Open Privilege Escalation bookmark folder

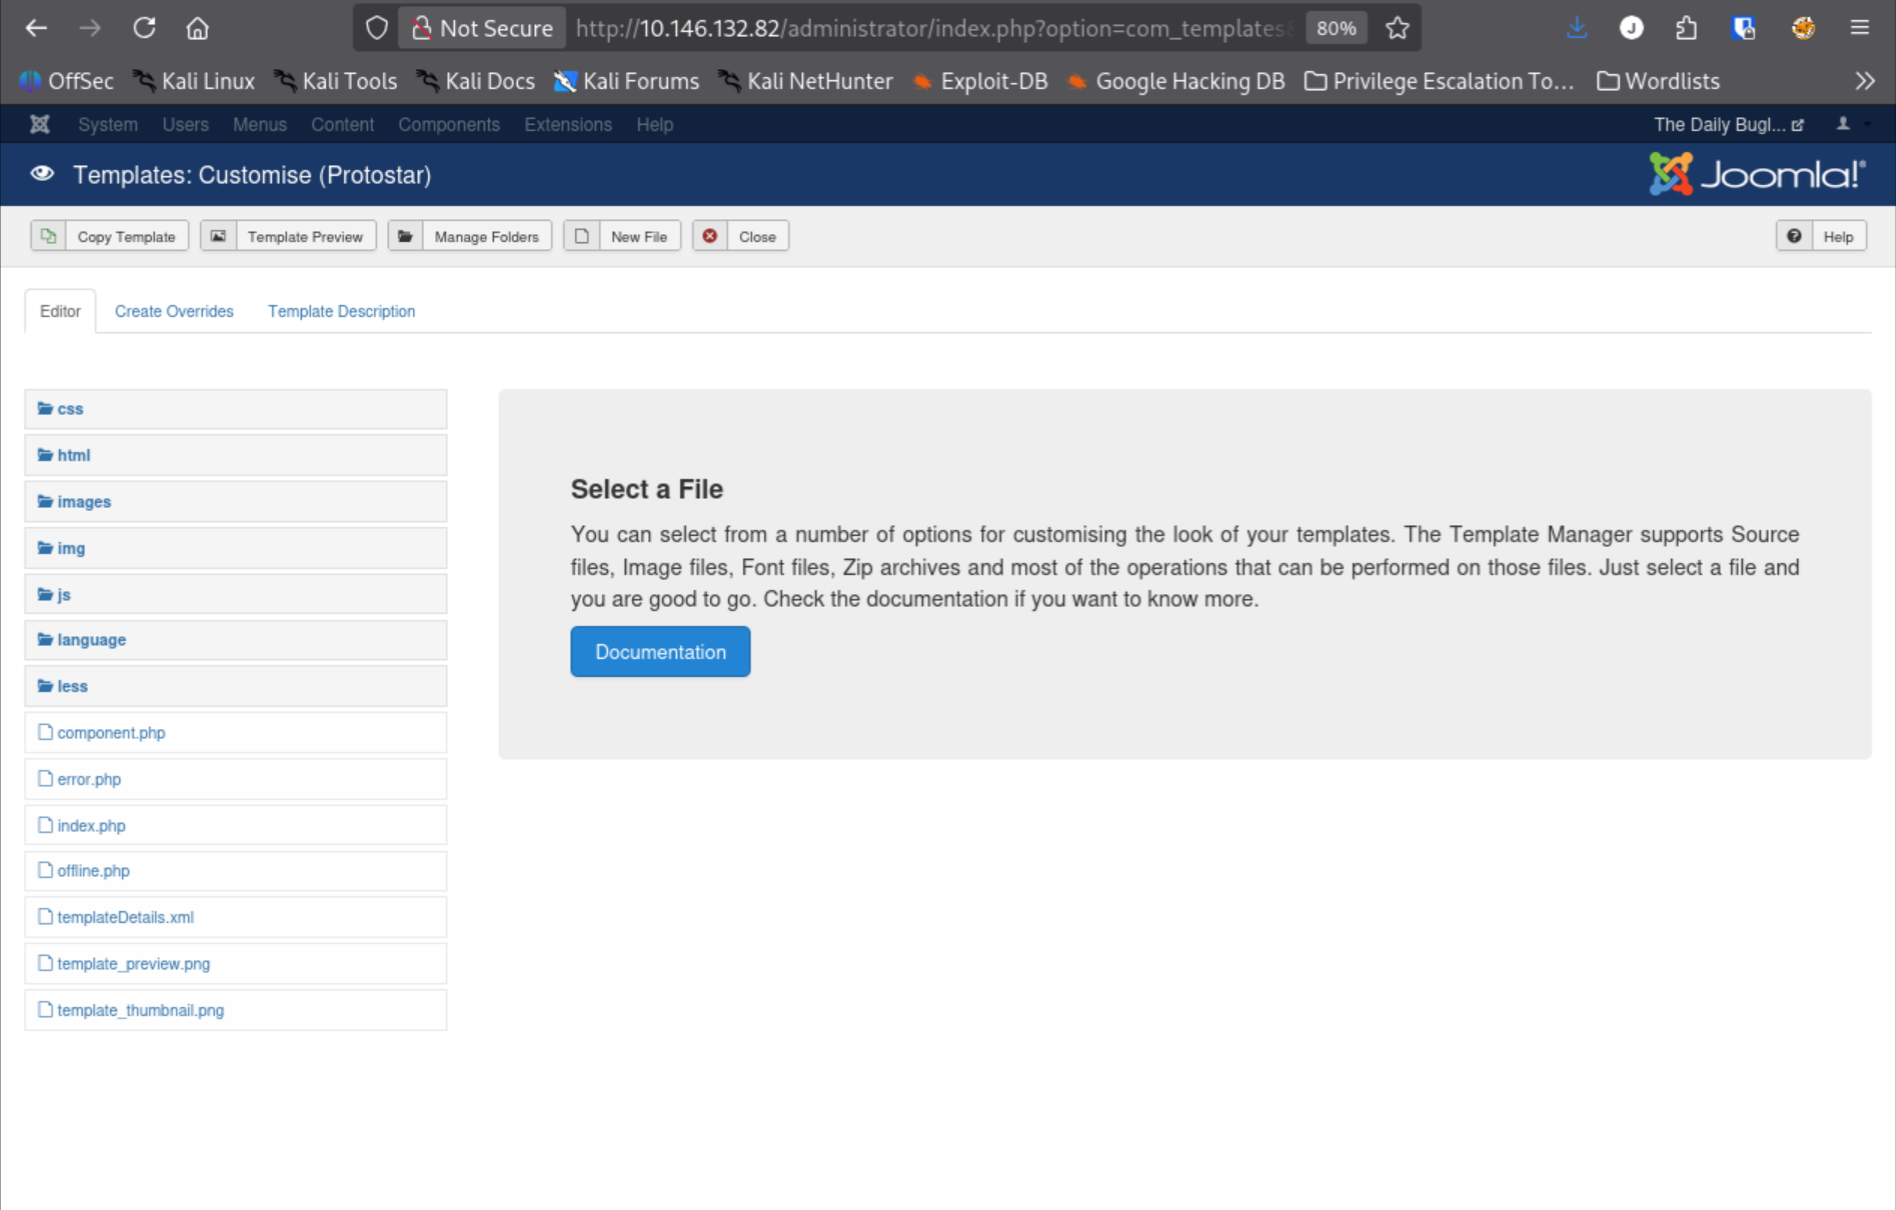1439,81
